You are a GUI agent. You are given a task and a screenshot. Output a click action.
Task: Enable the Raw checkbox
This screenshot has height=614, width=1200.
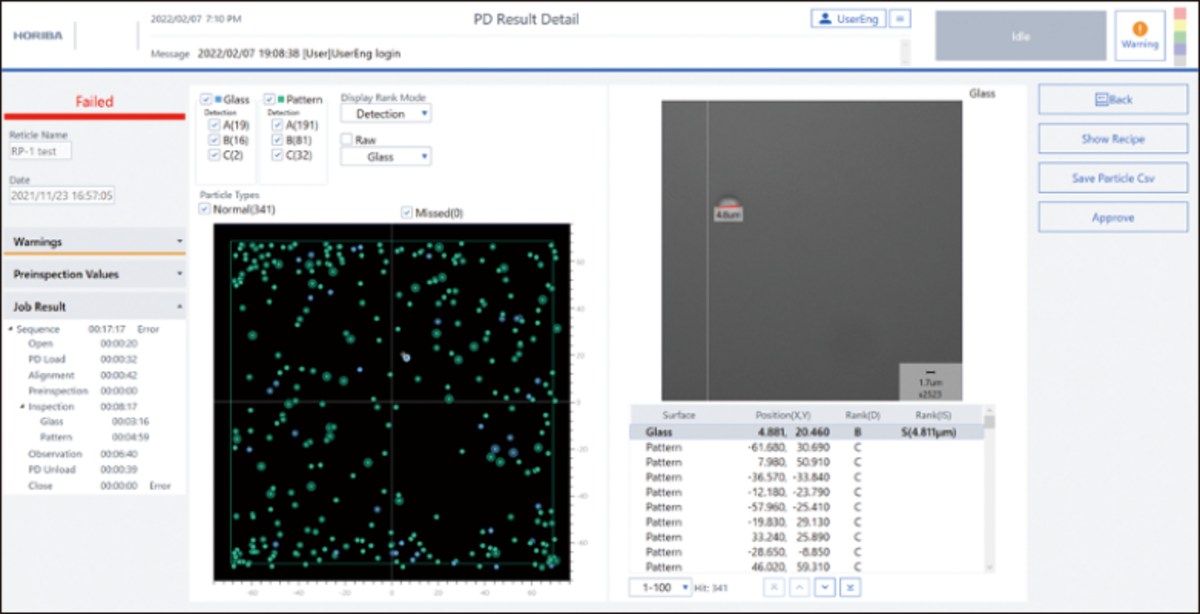pyautogui.click(x=347, y=140)
